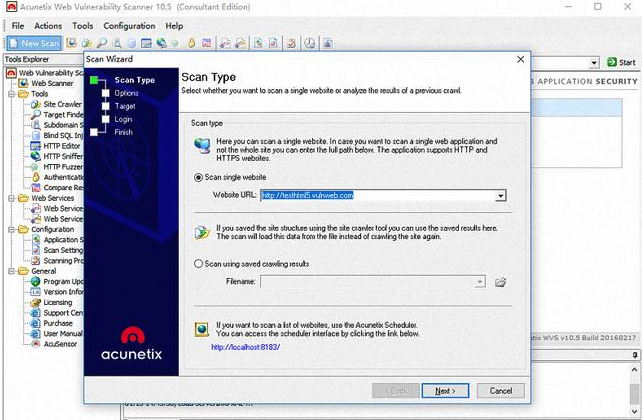Select Scan single website radio button
The height and width of the screenshot is (420, 644).
coord(198,177)
